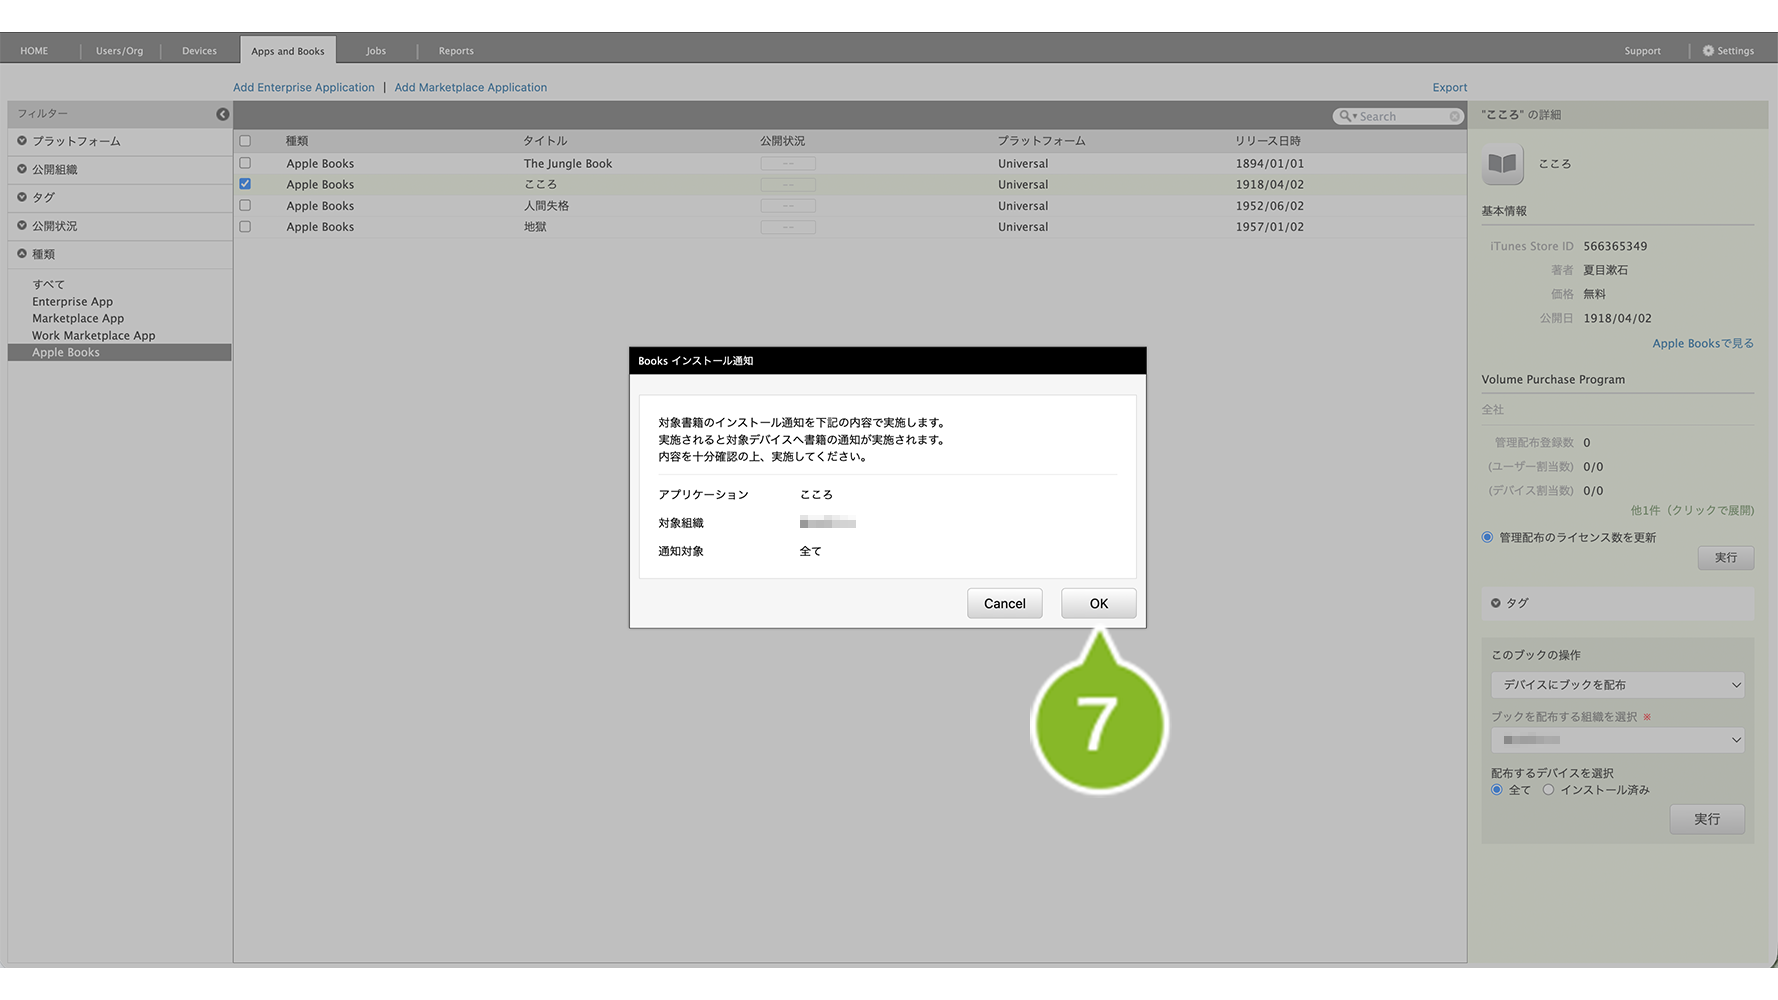
Task: Open デバイスにブックを配布 dropdown
Action: pyautogui.click(x=1617, y=685)
